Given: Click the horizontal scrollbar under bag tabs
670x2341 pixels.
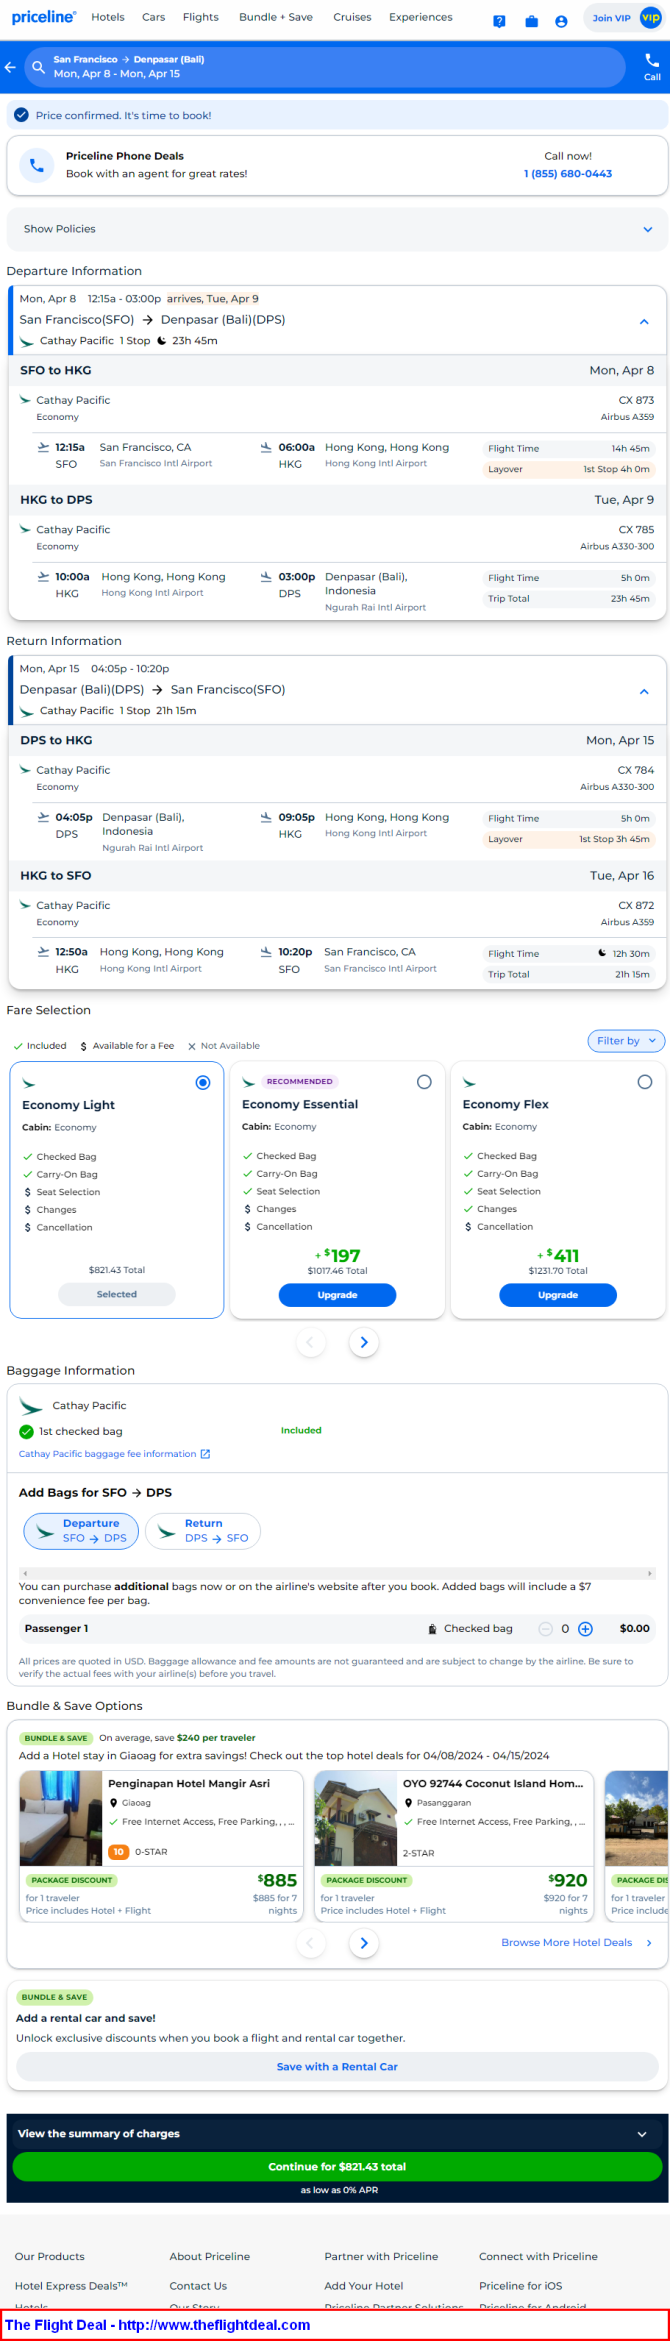Looking at the screenshot, I should (337, 1574).
